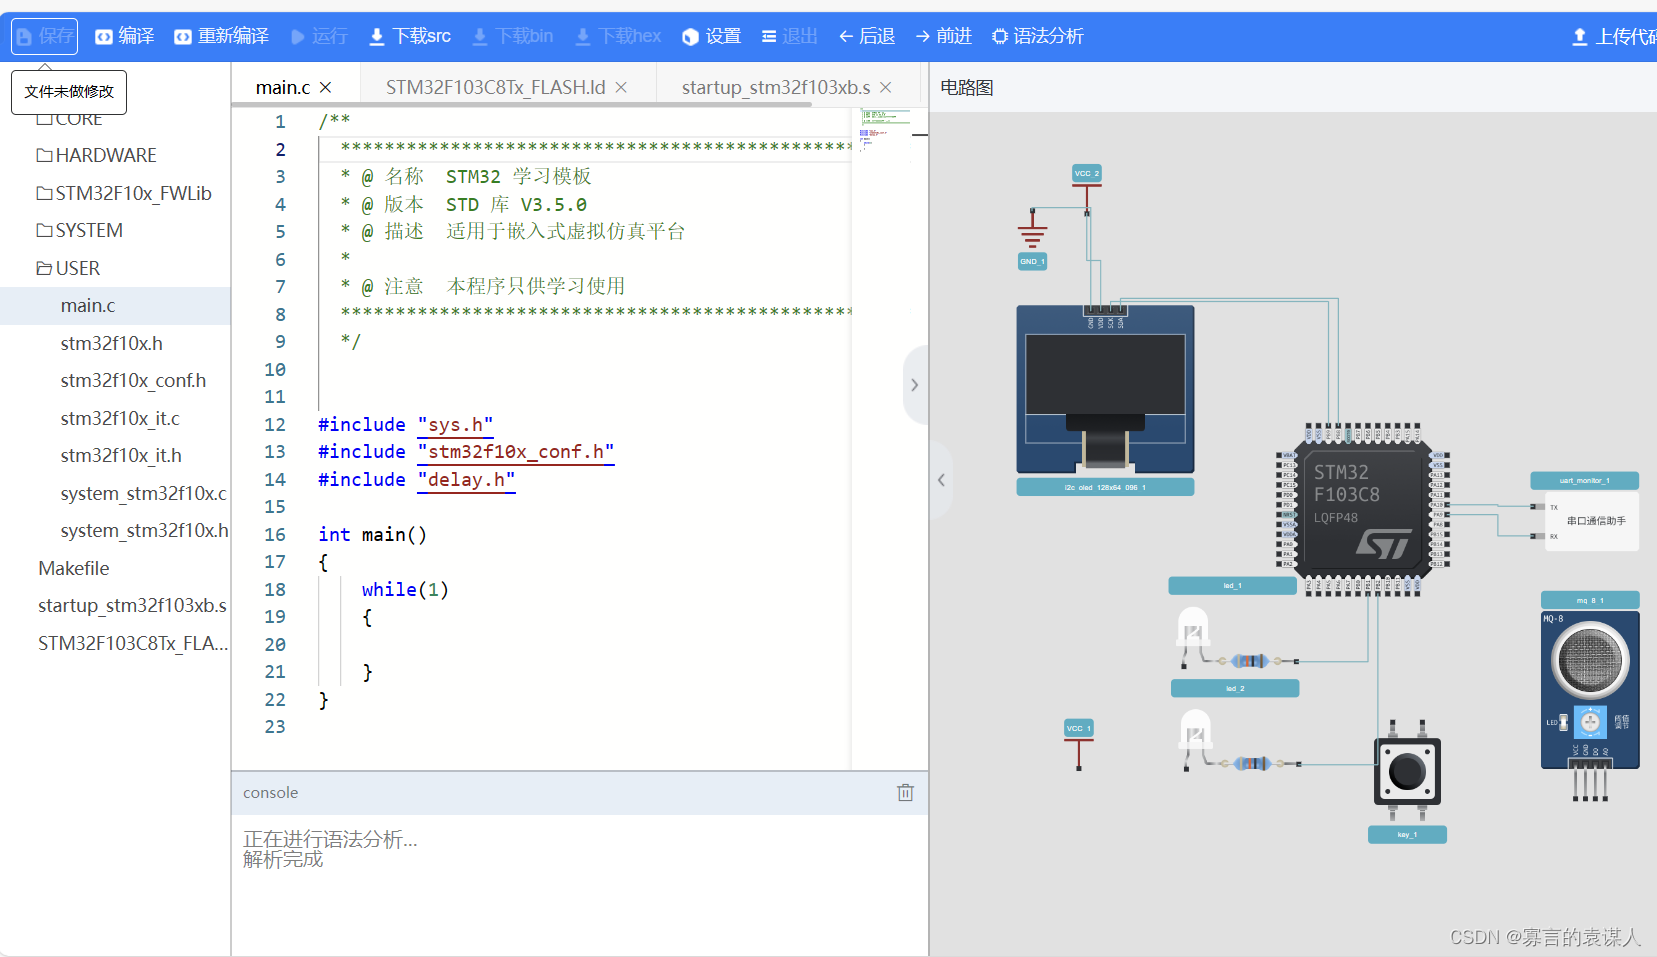Click 下载src to download the source

[x=410, y=36]
